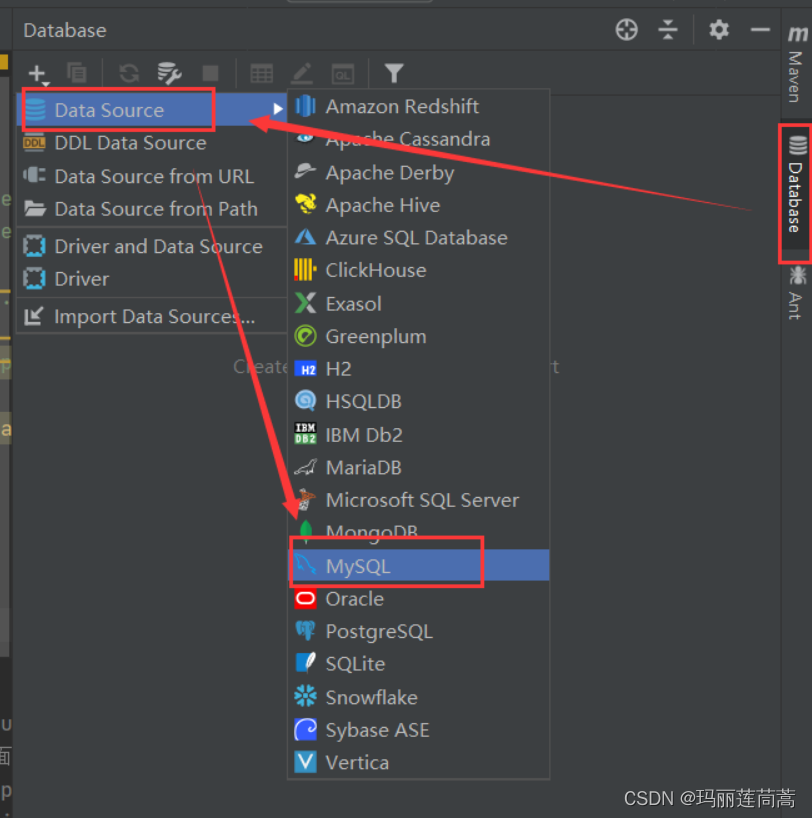Choose HSQLDB data source

pos(419,402)
